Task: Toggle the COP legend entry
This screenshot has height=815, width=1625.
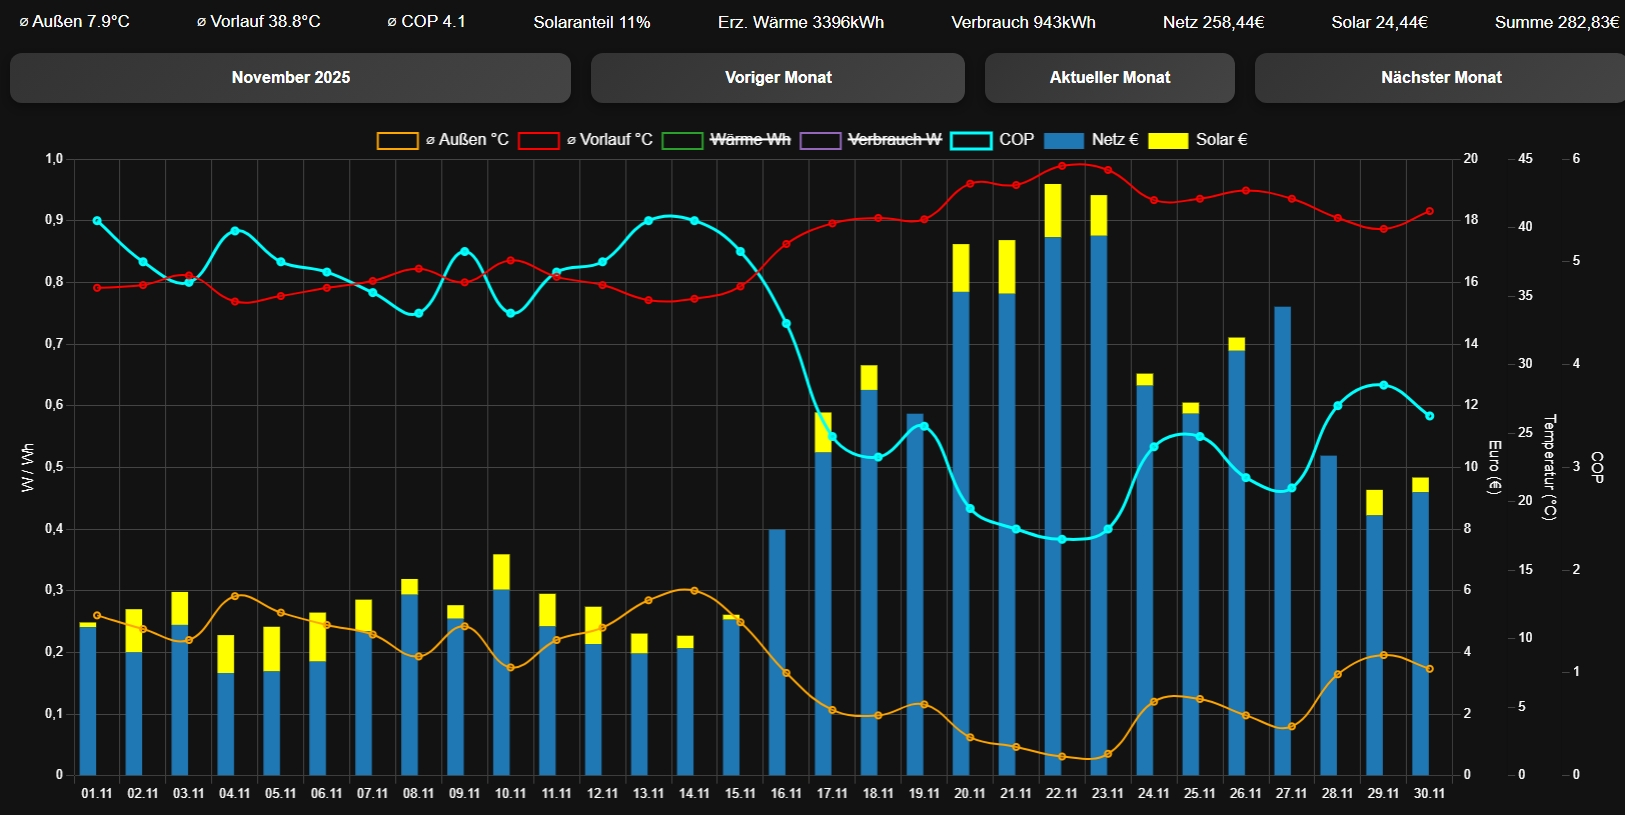Action: click(992, 140)
